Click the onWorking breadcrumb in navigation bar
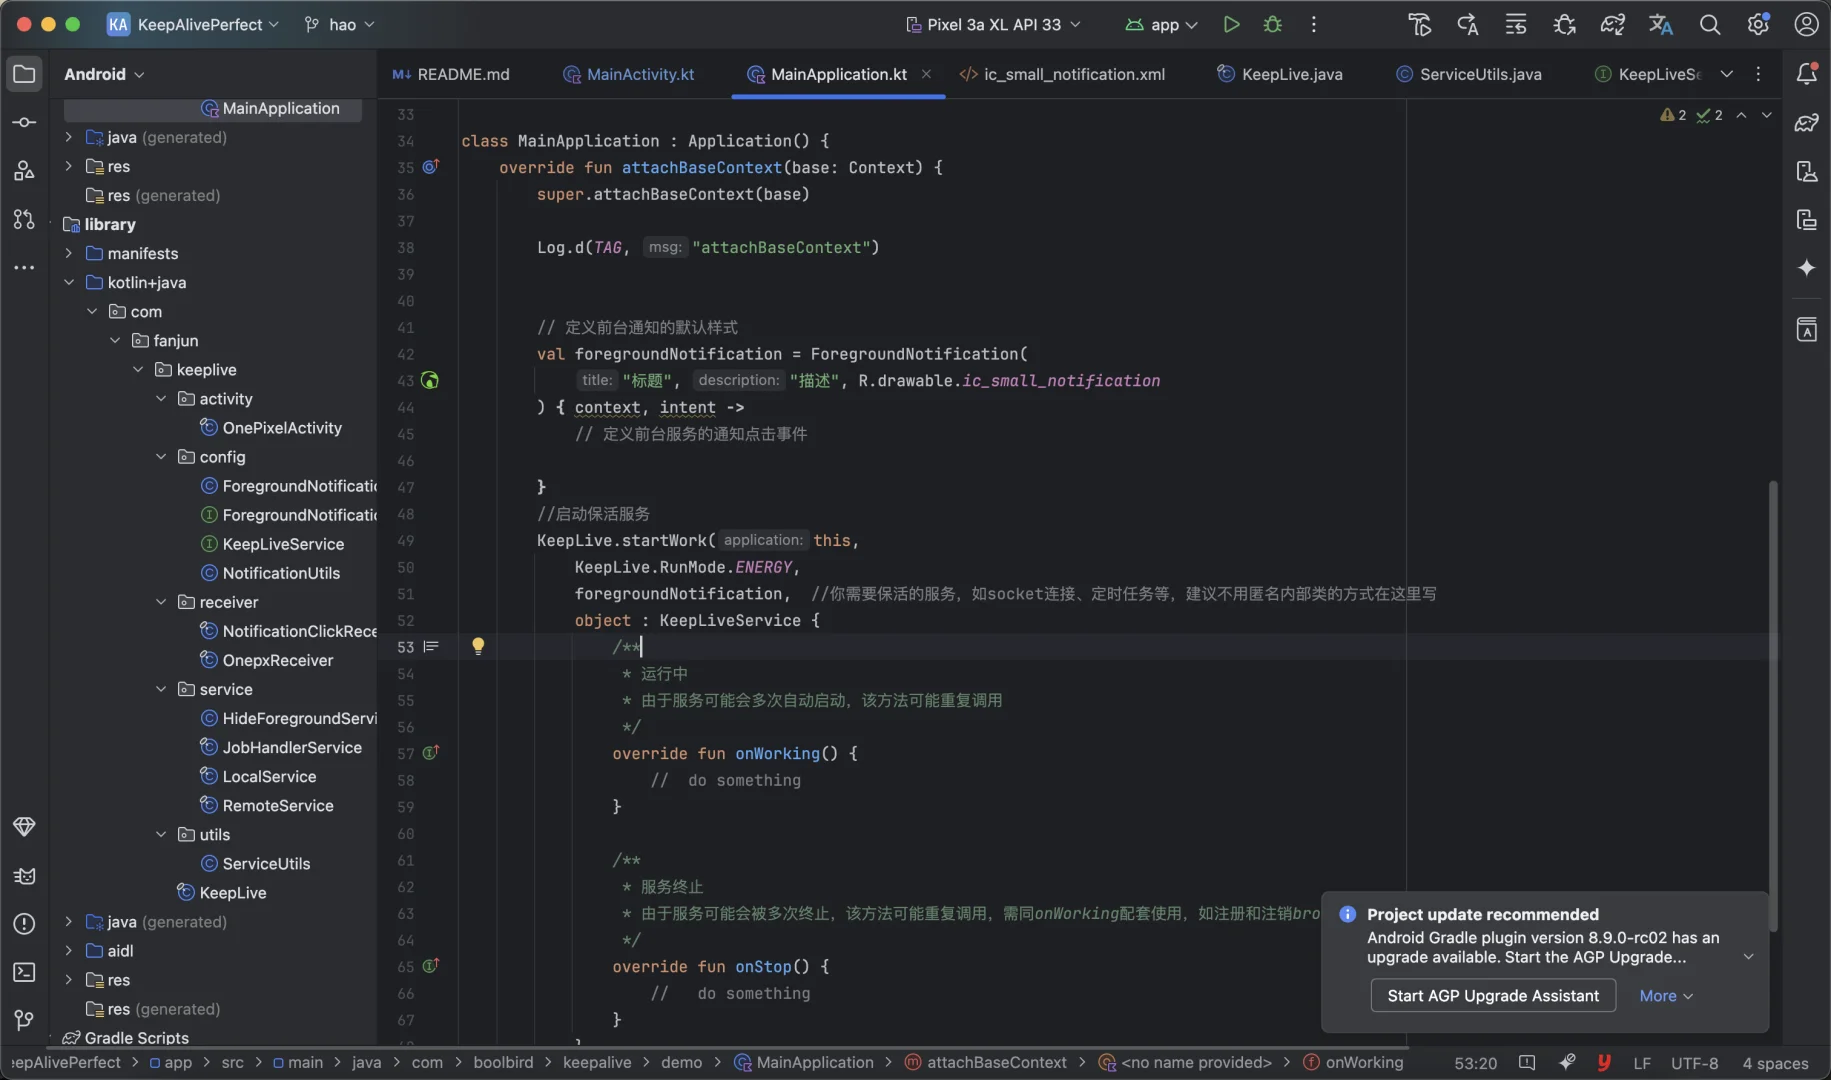 (x=1353, y=1062)
